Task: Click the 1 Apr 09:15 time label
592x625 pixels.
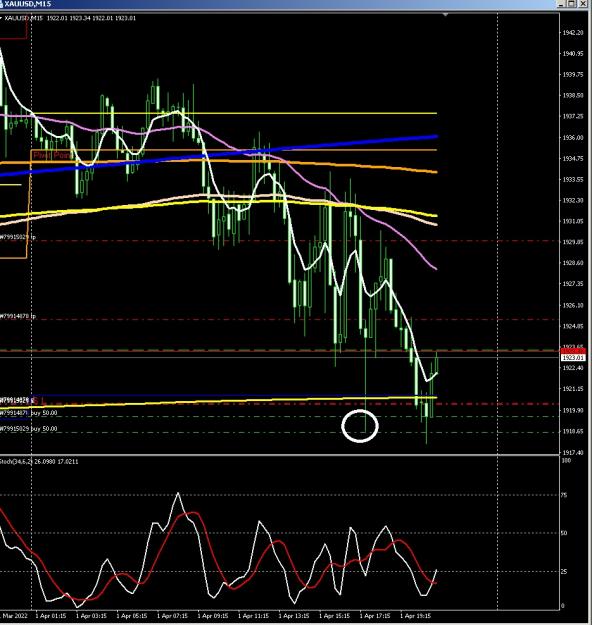Action: (x=213, y=616)
